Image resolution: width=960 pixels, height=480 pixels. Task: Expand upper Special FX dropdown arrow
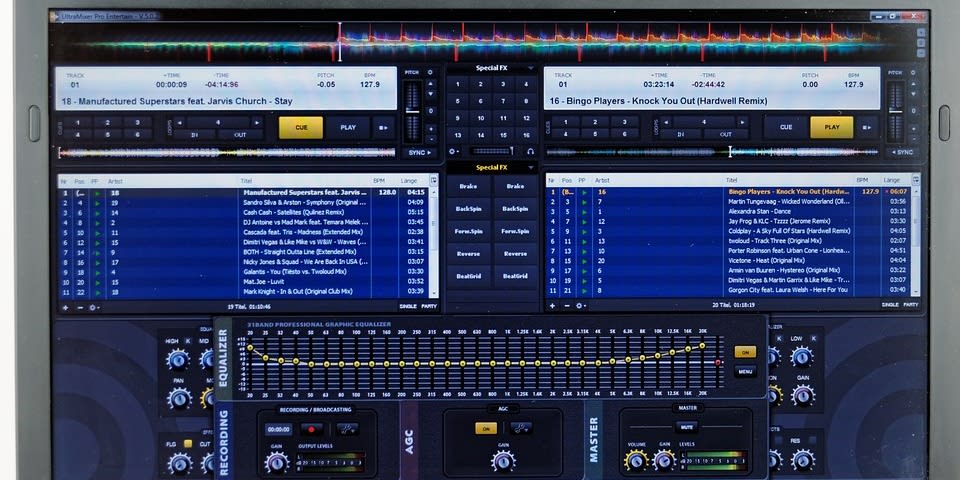coord(530,69)
